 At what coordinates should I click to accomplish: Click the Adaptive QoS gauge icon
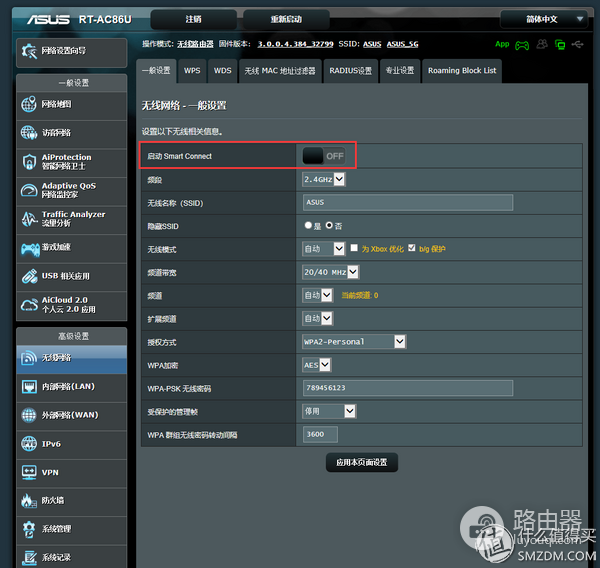click(28, 190)
